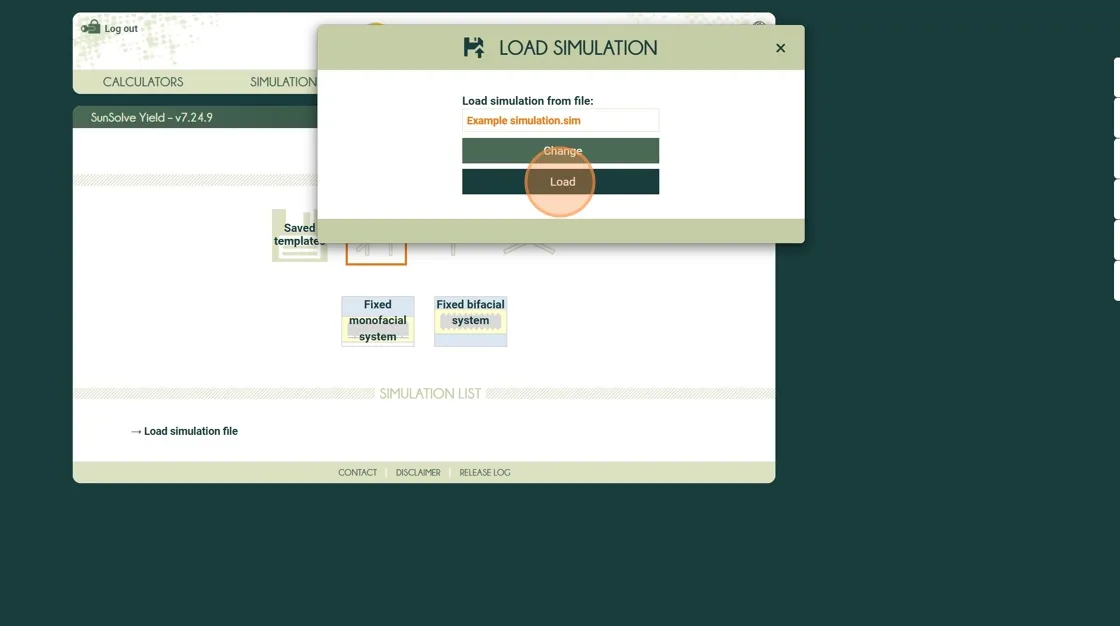Open the Saved templates icon

point(298,236)
